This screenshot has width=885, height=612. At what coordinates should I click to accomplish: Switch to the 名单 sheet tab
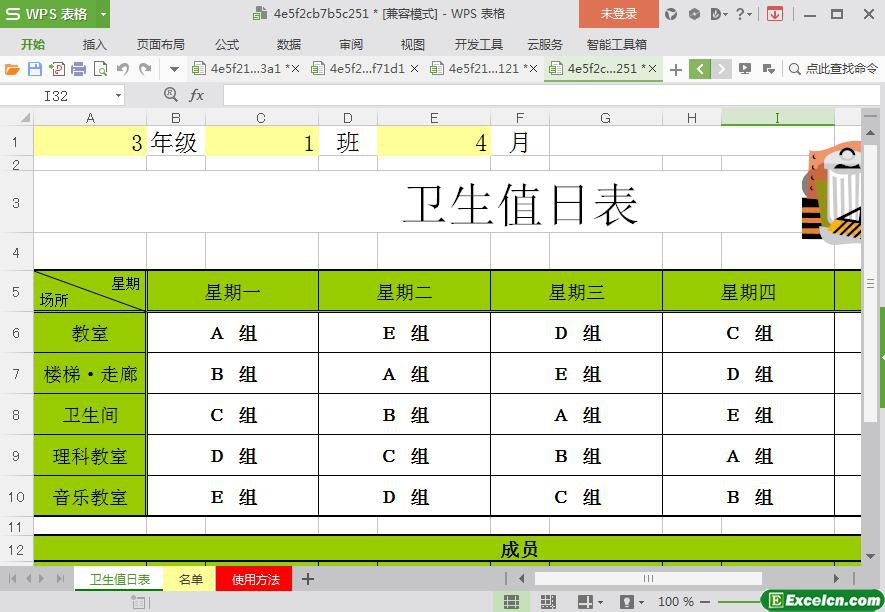pos(190,579)
